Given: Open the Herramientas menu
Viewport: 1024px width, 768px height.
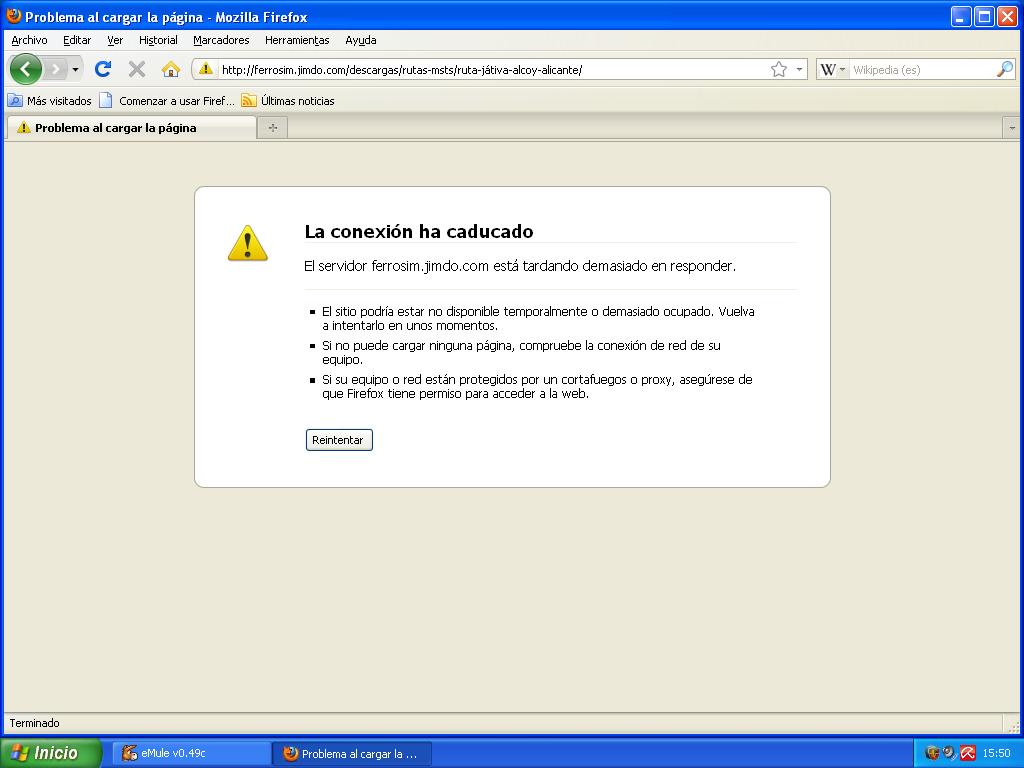Looking at the screenshot, I should tap(297, 40).
